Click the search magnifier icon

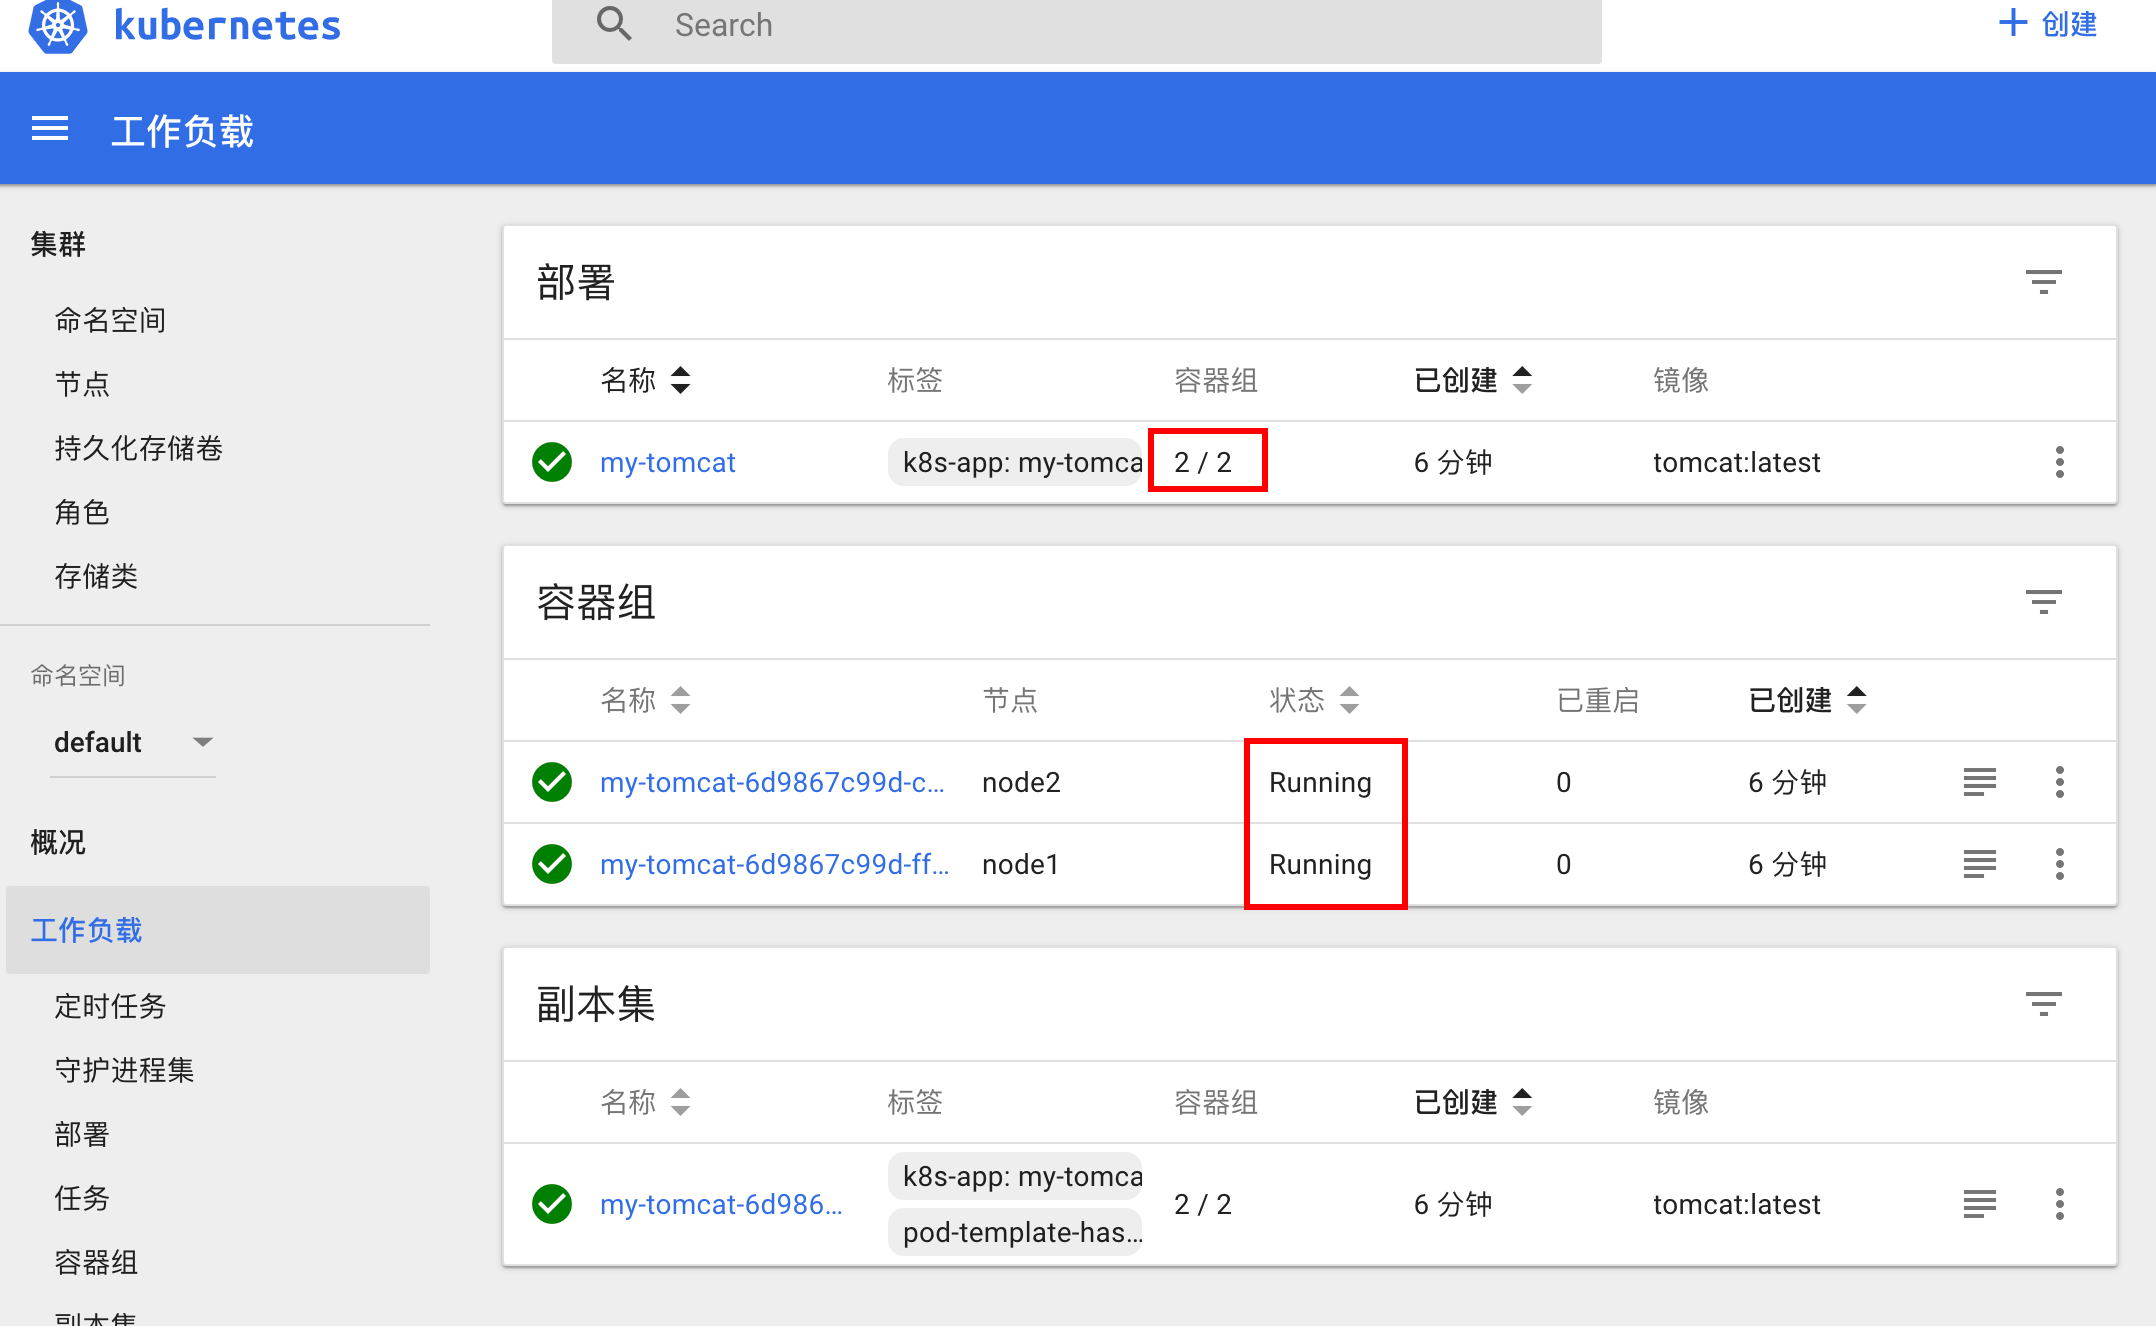tap(614, 23)
